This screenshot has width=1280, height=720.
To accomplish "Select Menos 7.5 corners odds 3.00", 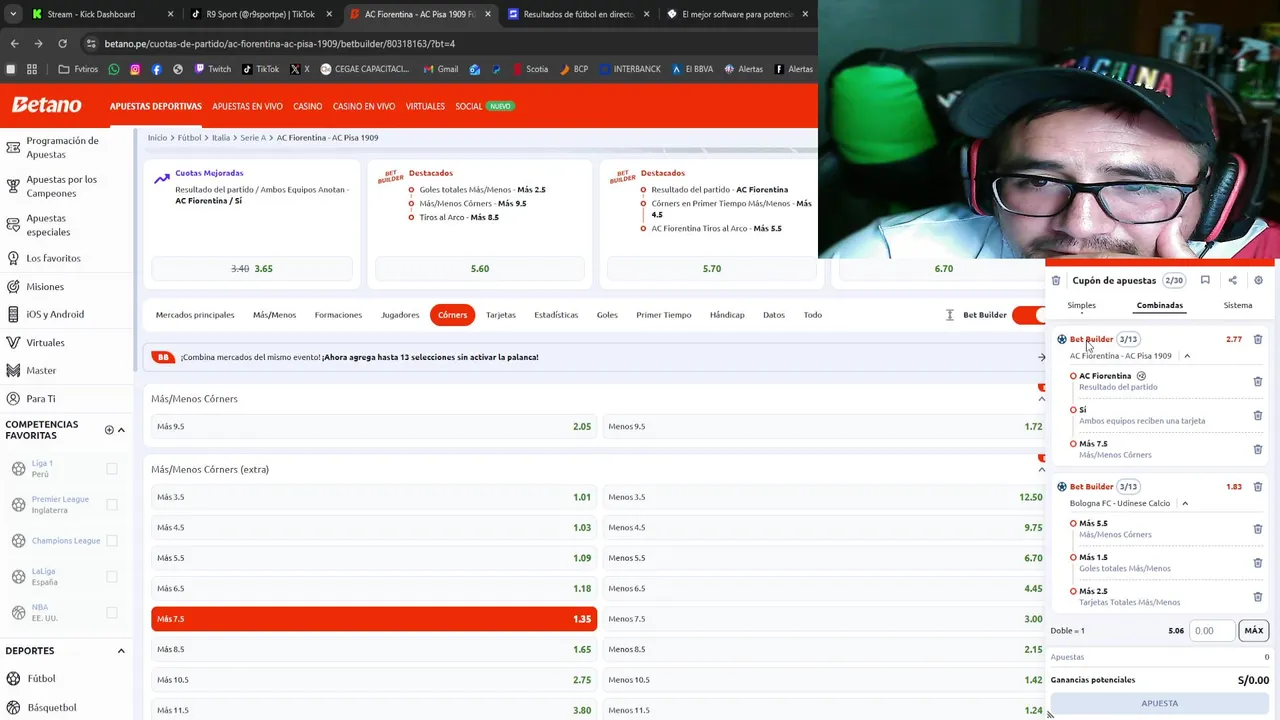I will (825, 619).
